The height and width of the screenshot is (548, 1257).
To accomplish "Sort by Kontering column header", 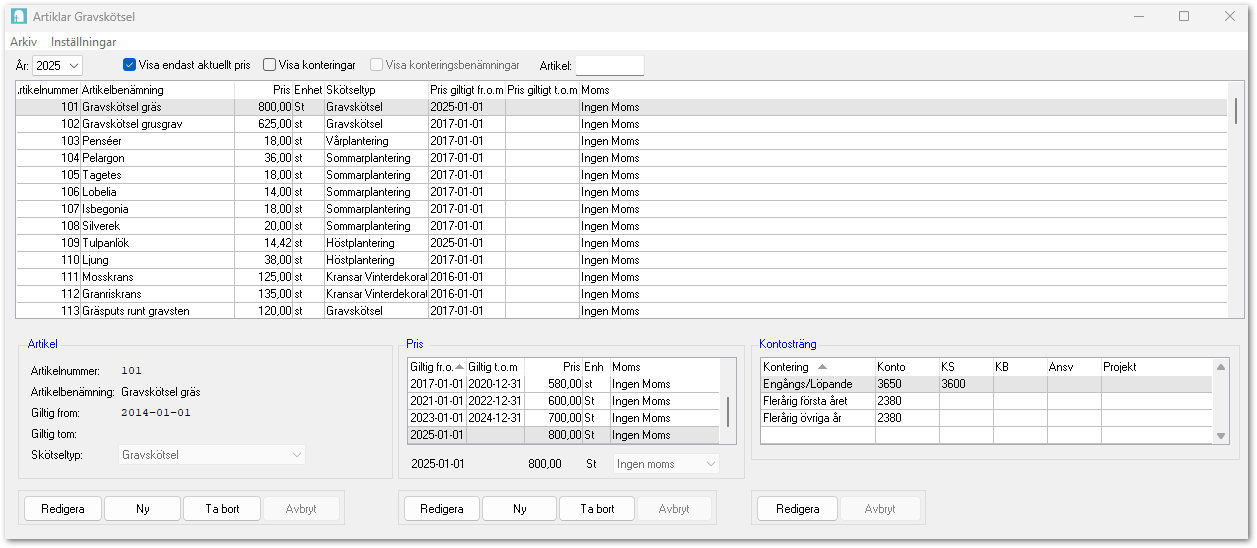I will 817,367.
